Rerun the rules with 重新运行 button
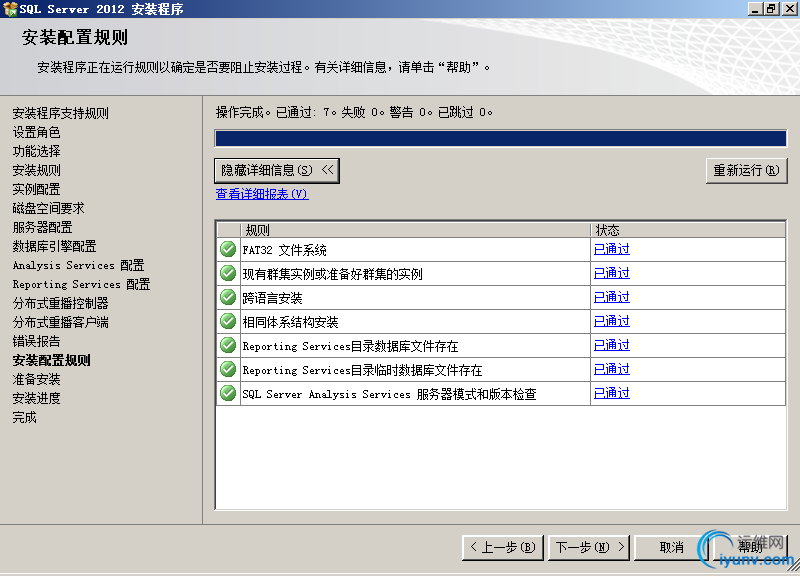 click(746, 170)
